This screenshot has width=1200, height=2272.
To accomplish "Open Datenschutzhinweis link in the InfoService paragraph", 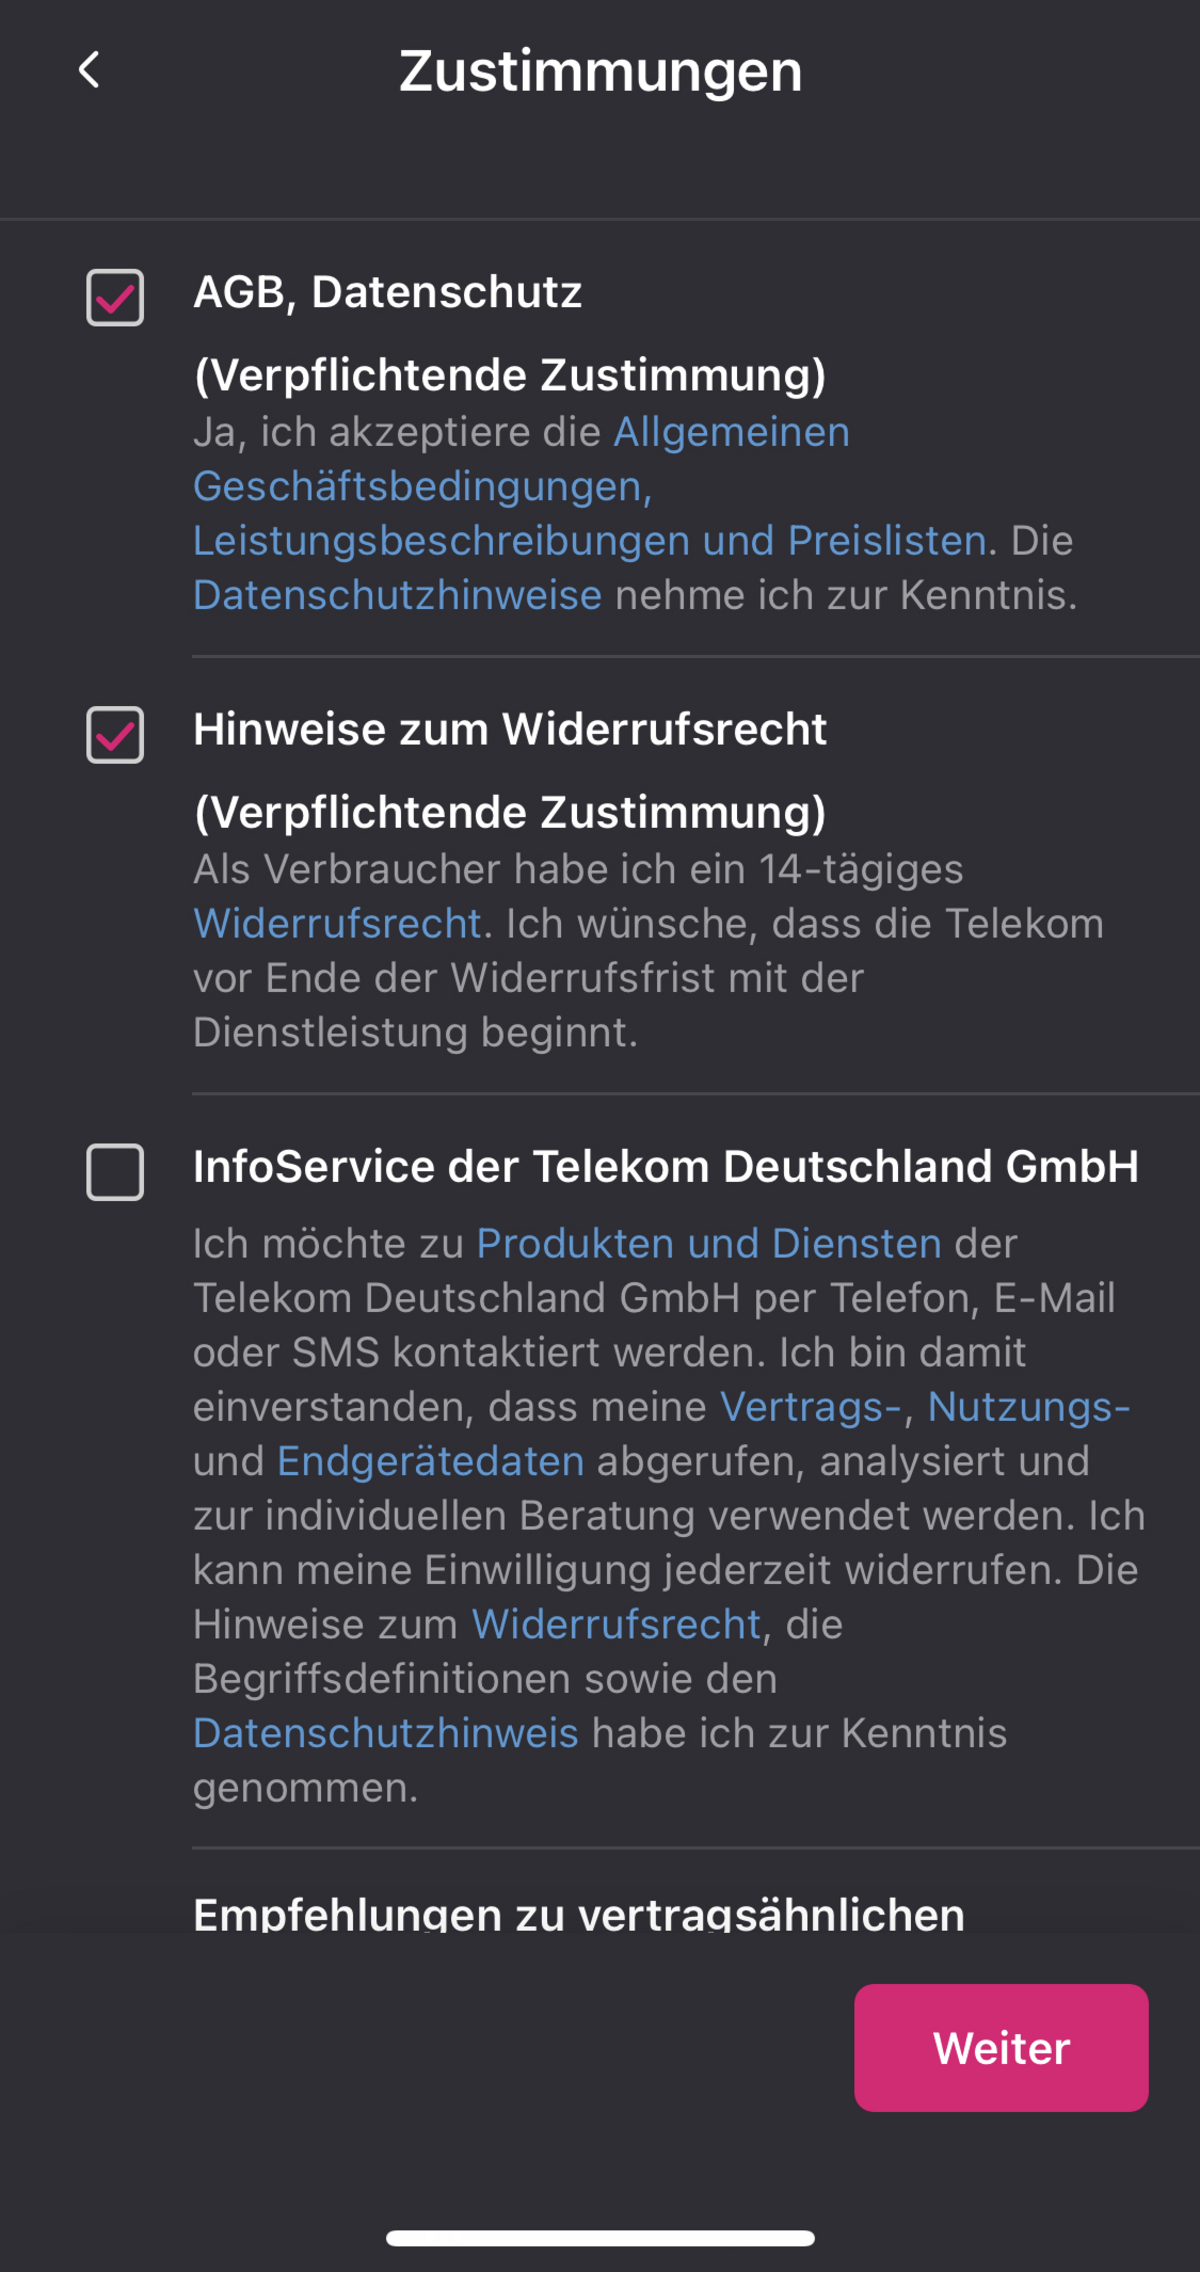I will (385, 1733).
